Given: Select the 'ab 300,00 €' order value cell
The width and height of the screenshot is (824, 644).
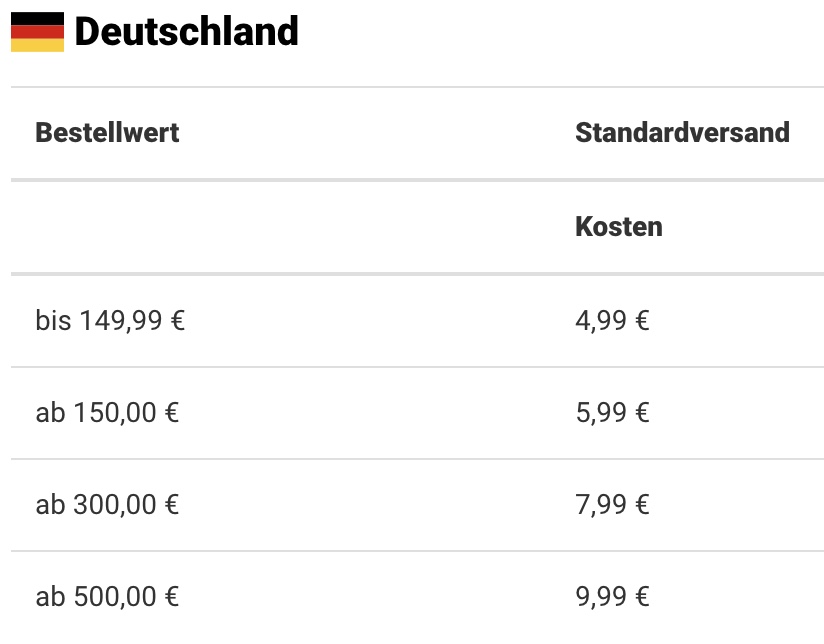Looking at the screenshot, I should pos(107,504).
